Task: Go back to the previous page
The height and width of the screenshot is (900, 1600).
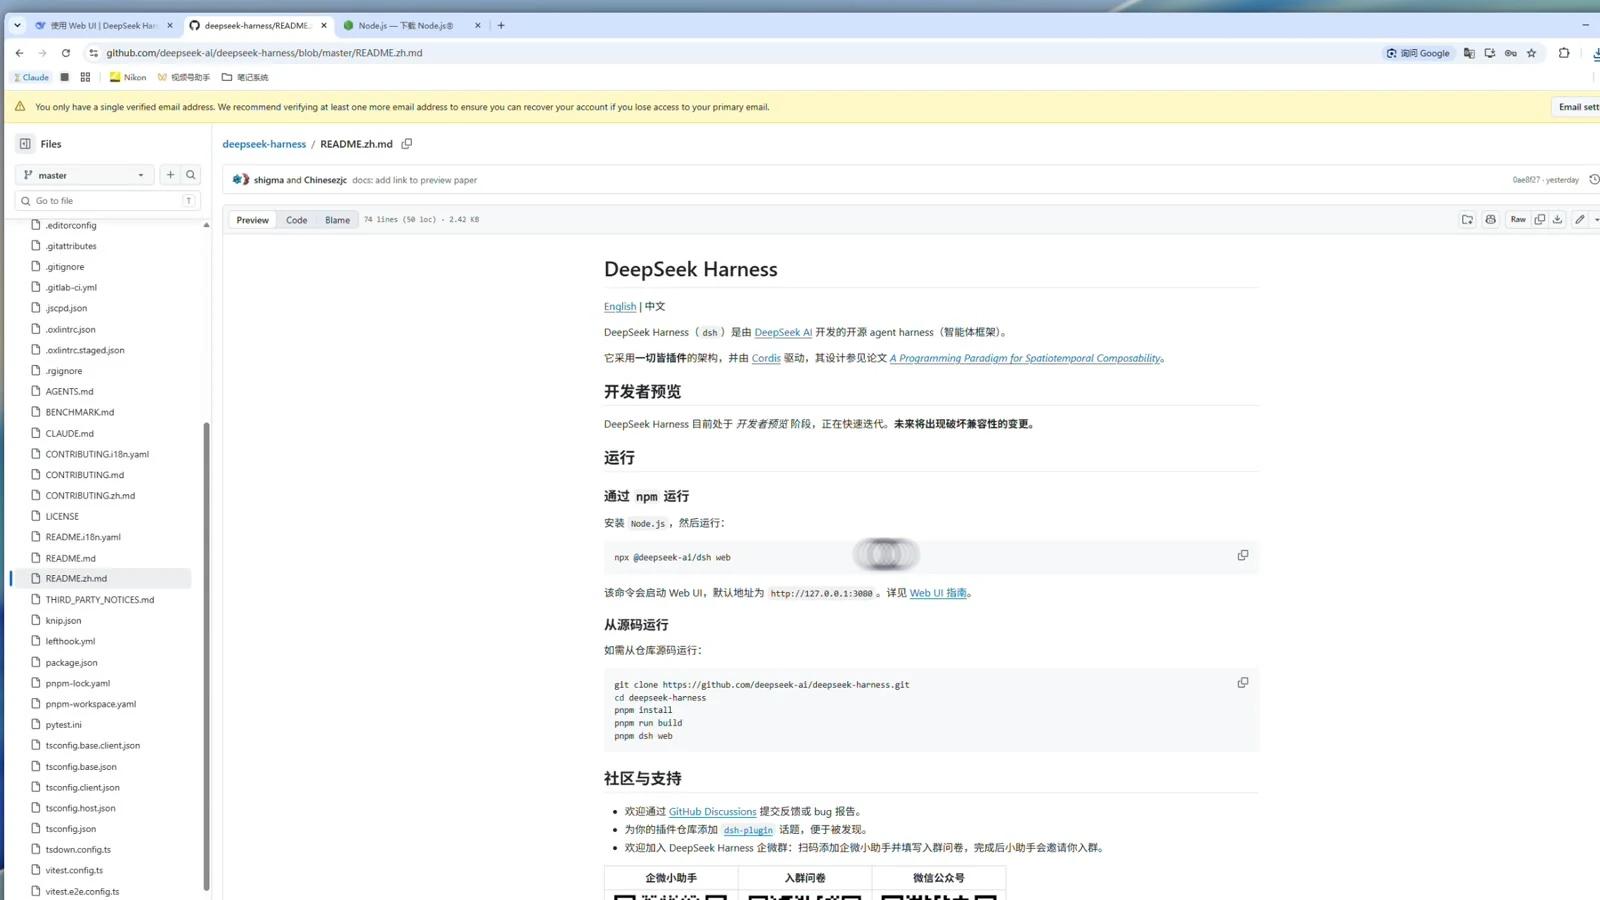Action: click(x=19, y=53)
